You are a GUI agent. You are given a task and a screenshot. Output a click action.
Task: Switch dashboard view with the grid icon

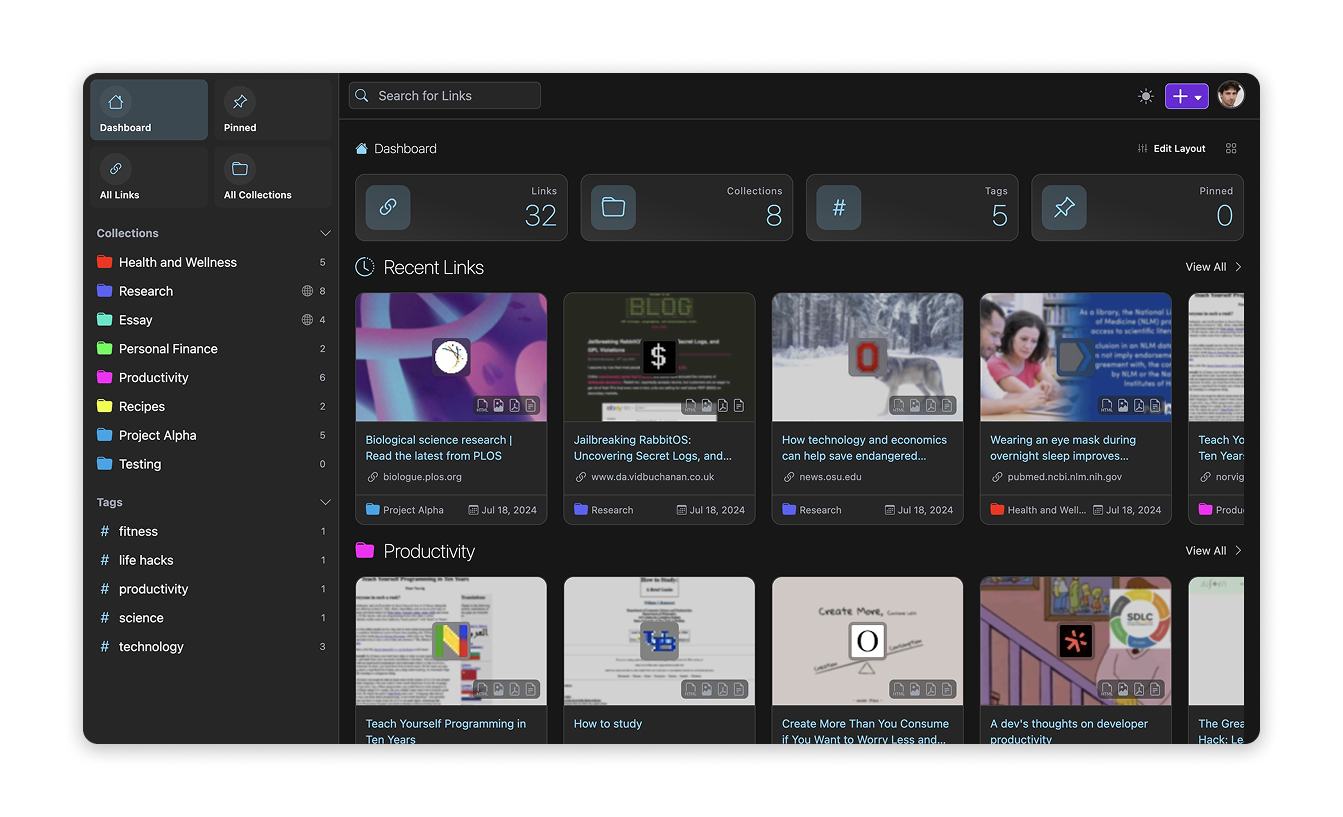coord(1231,148)
